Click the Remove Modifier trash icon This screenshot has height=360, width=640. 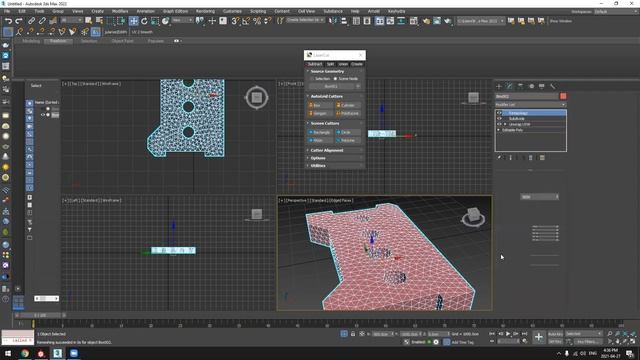[531, 158]
